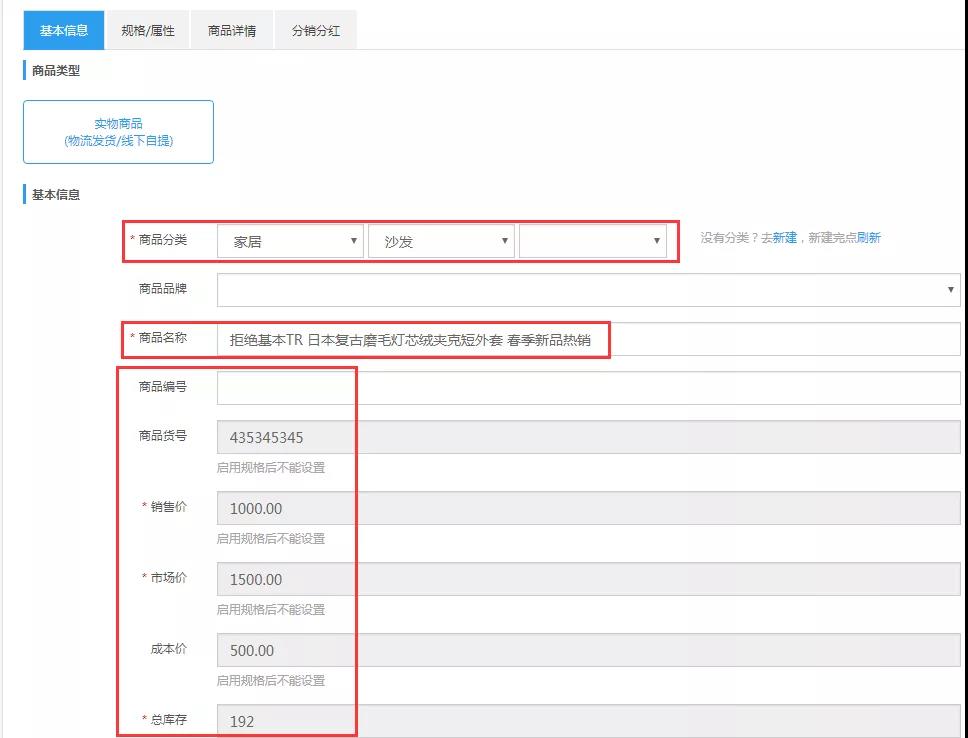
Task: Click the 总库存 field showing 192
Action: [x=588, y=720]
